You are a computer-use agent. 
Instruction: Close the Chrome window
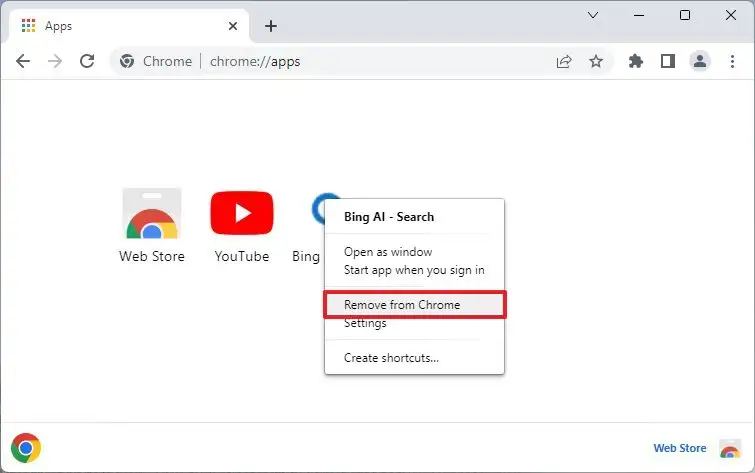[730, 15]
